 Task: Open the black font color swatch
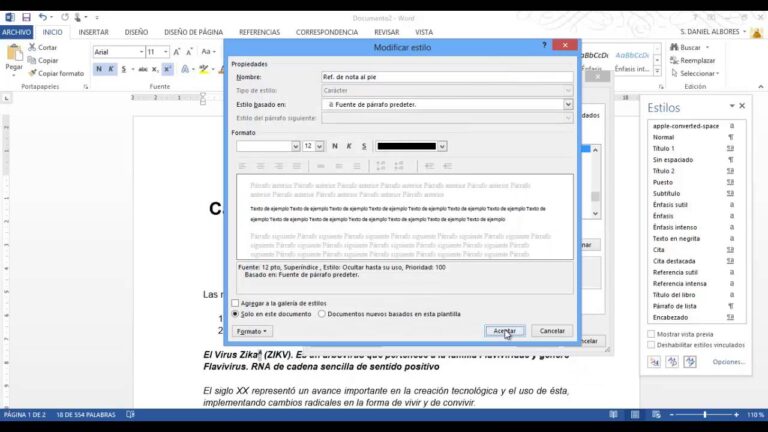[x=407, y=146]
